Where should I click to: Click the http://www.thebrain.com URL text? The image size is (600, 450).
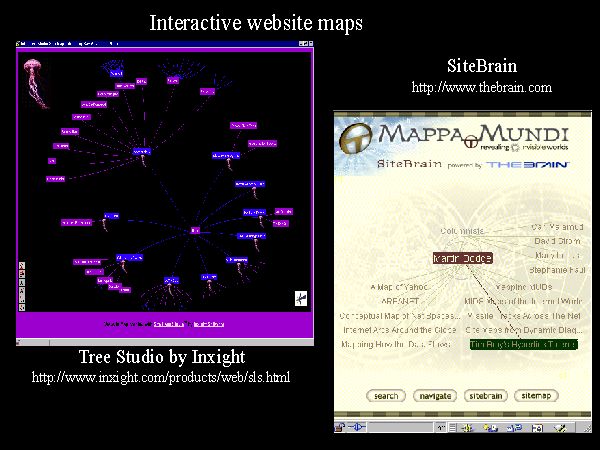pyautogui.click(x=482, y=87)
